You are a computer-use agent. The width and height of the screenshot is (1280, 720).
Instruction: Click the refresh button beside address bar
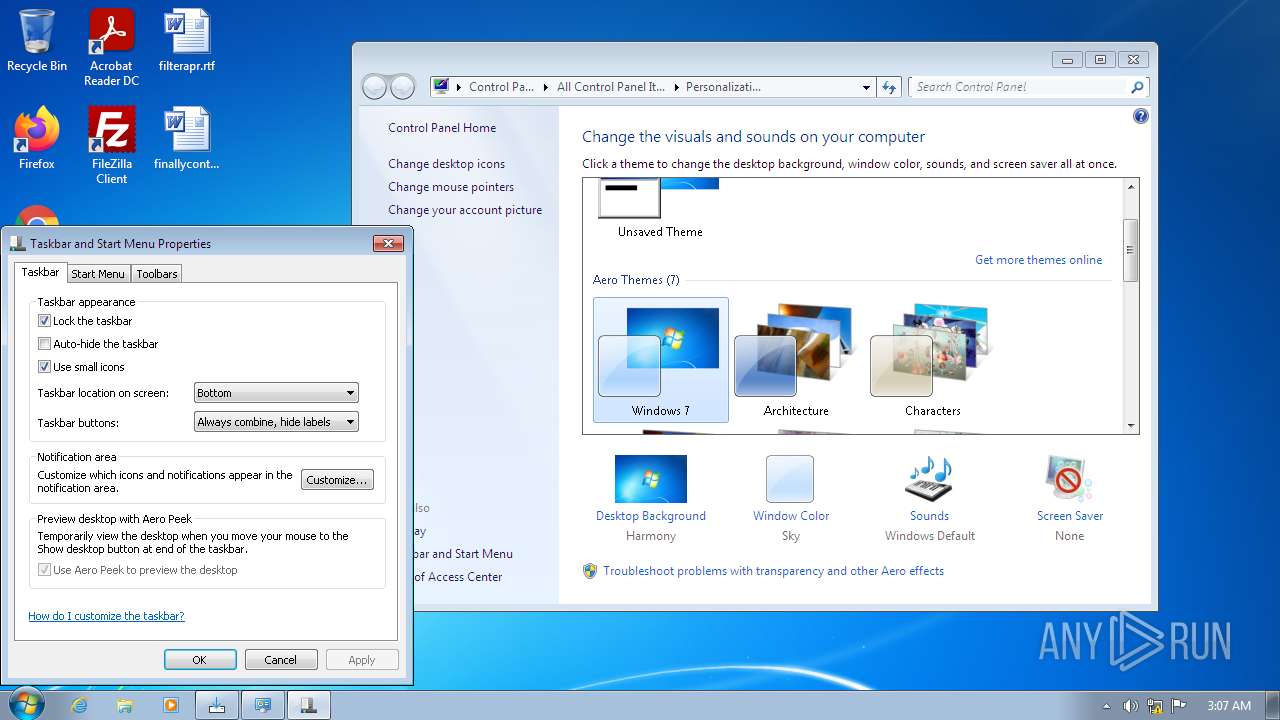(889, 87)
